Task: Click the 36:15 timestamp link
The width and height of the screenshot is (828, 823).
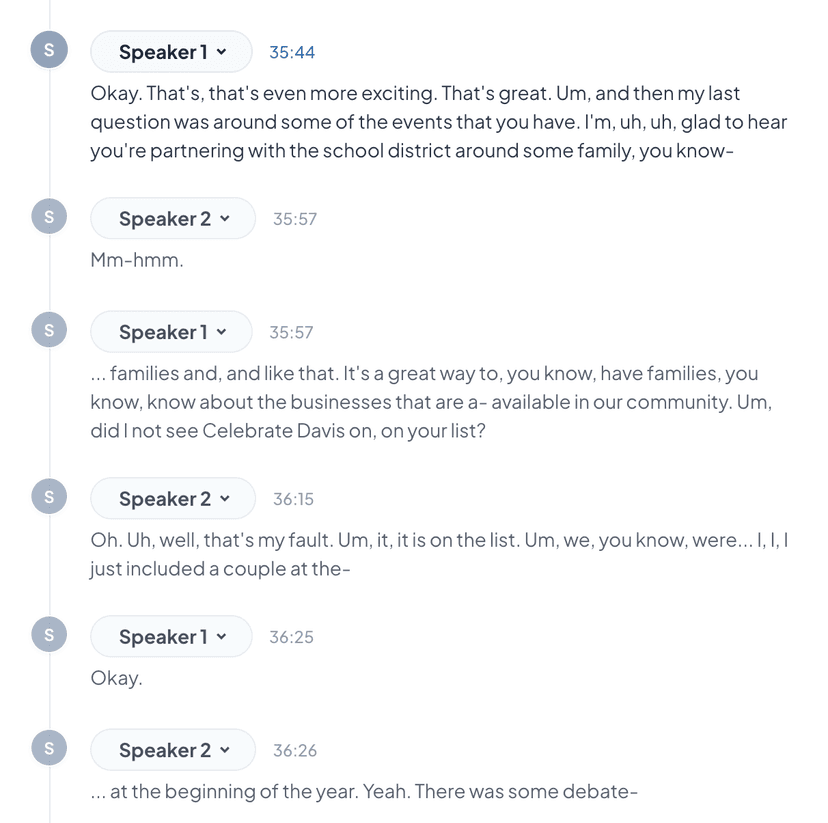Action: click(x=291, y=498)
